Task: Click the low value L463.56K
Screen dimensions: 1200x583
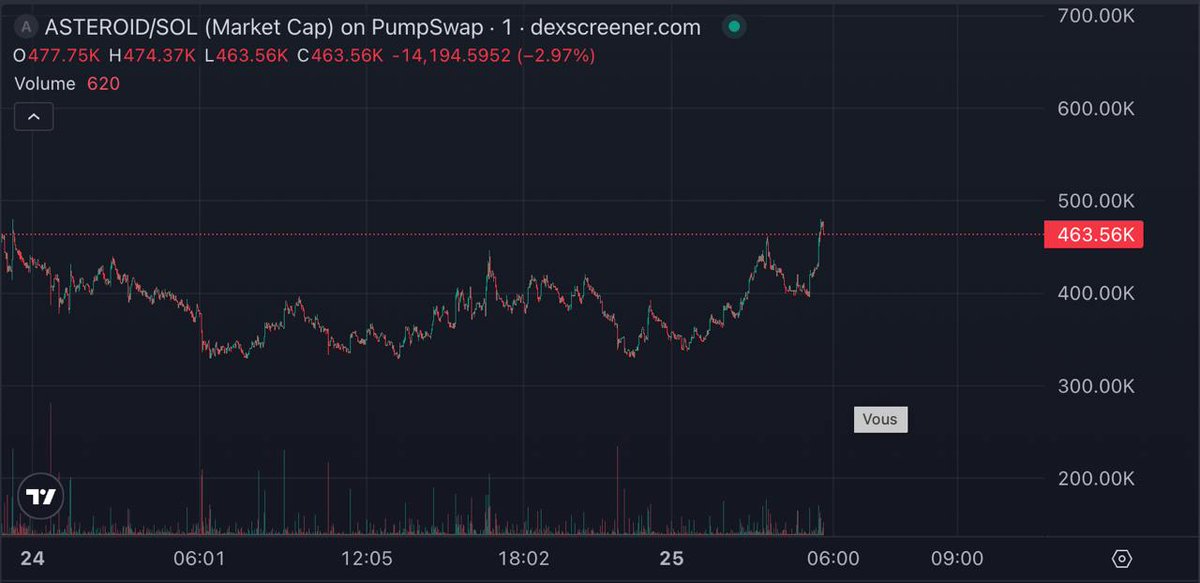Action: click(x=248, y=56)
